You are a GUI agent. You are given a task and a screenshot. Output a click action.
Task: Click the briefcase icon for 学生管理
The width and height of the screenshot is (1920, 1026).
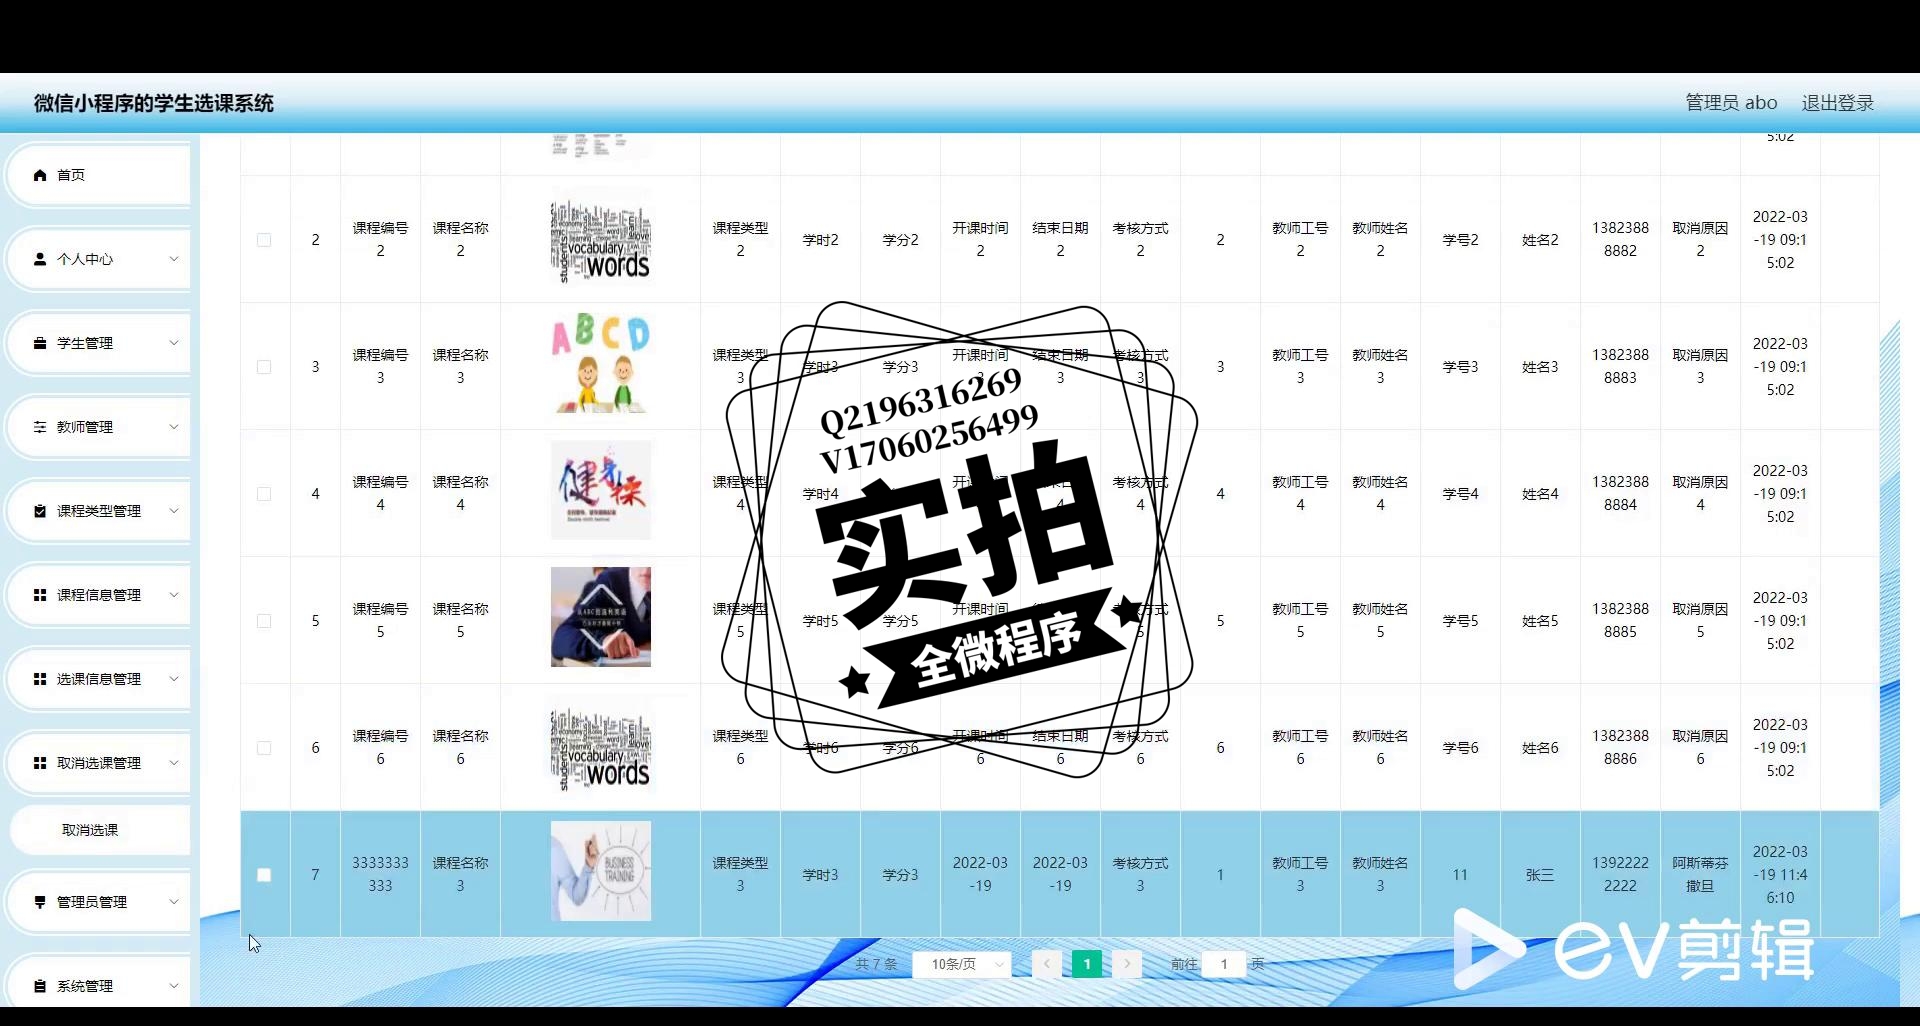[40, 343]
